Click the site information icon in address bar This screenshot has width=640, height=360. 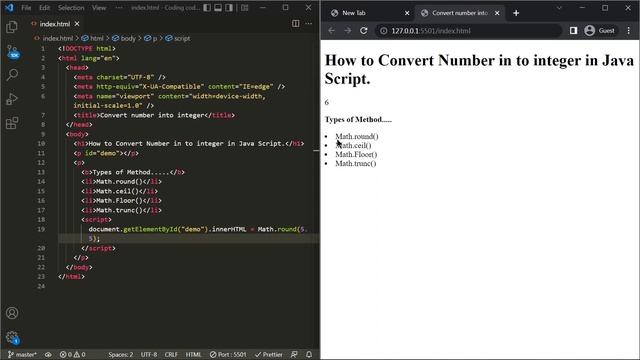[383, 31]
